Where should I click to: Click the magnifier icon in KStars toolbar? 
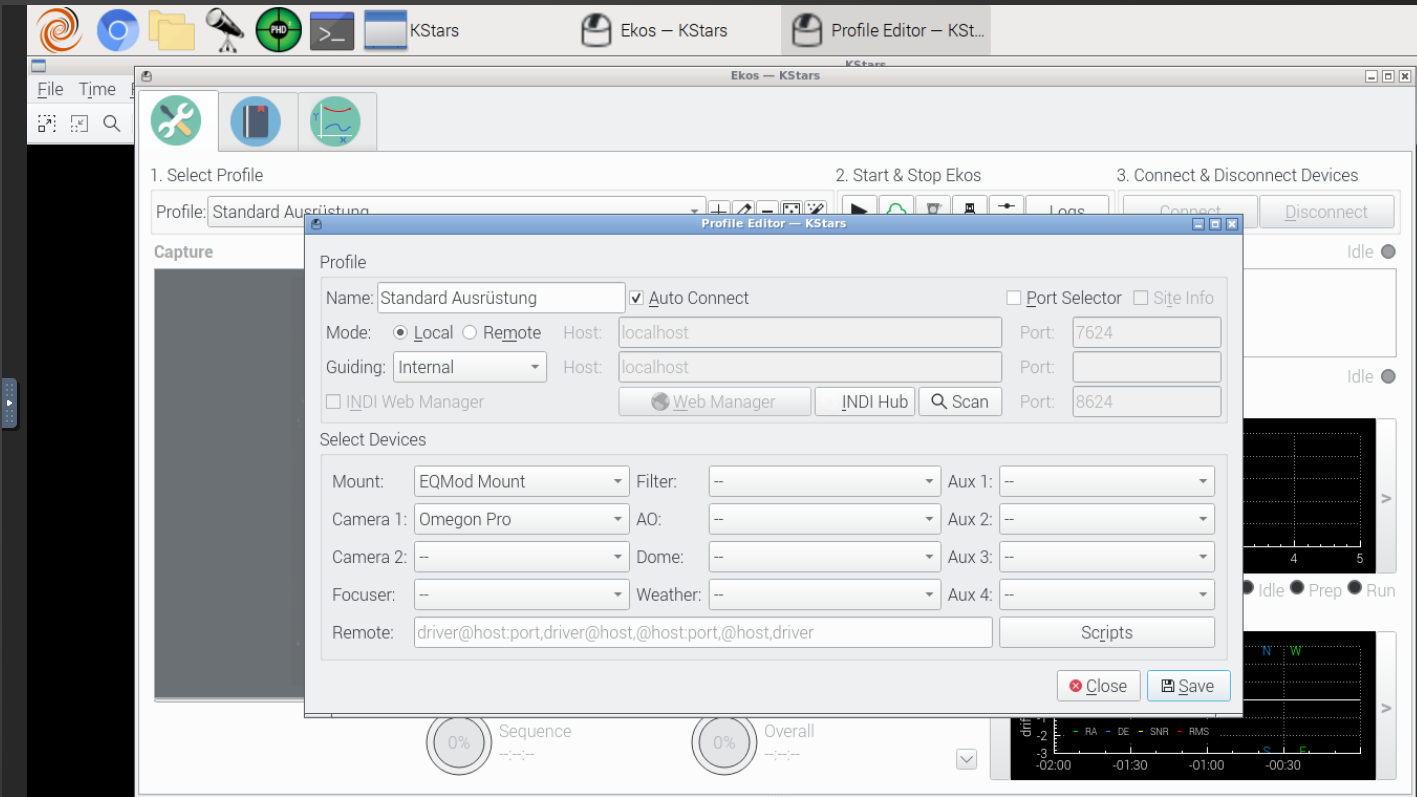coord(112,123)
